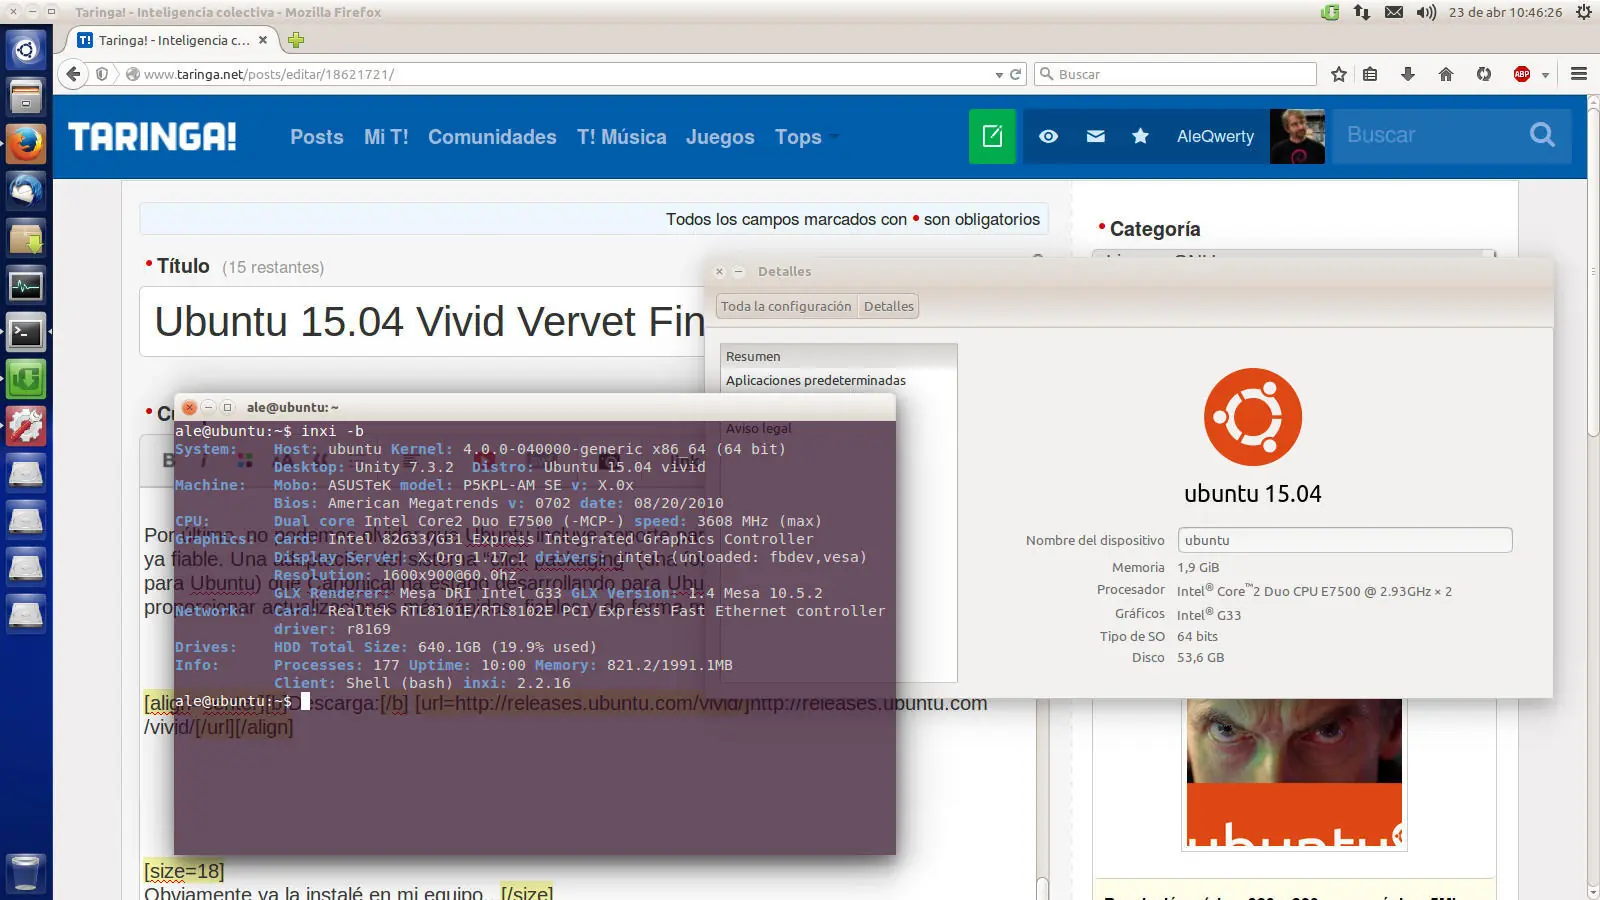1600x900 pixels.
Task: Close the Taringa tab
Action: pos(263,40)
